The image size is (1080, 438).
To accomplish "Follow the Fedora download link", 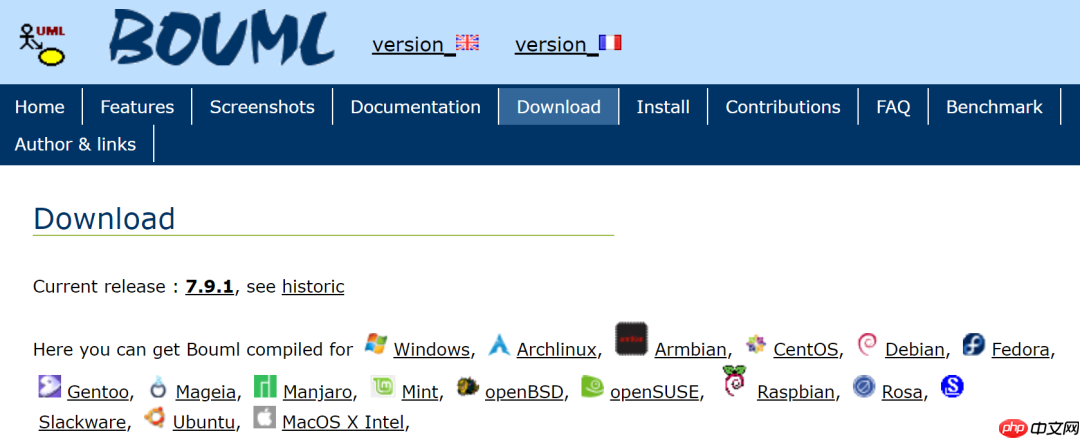I will tap(1021, 349).
